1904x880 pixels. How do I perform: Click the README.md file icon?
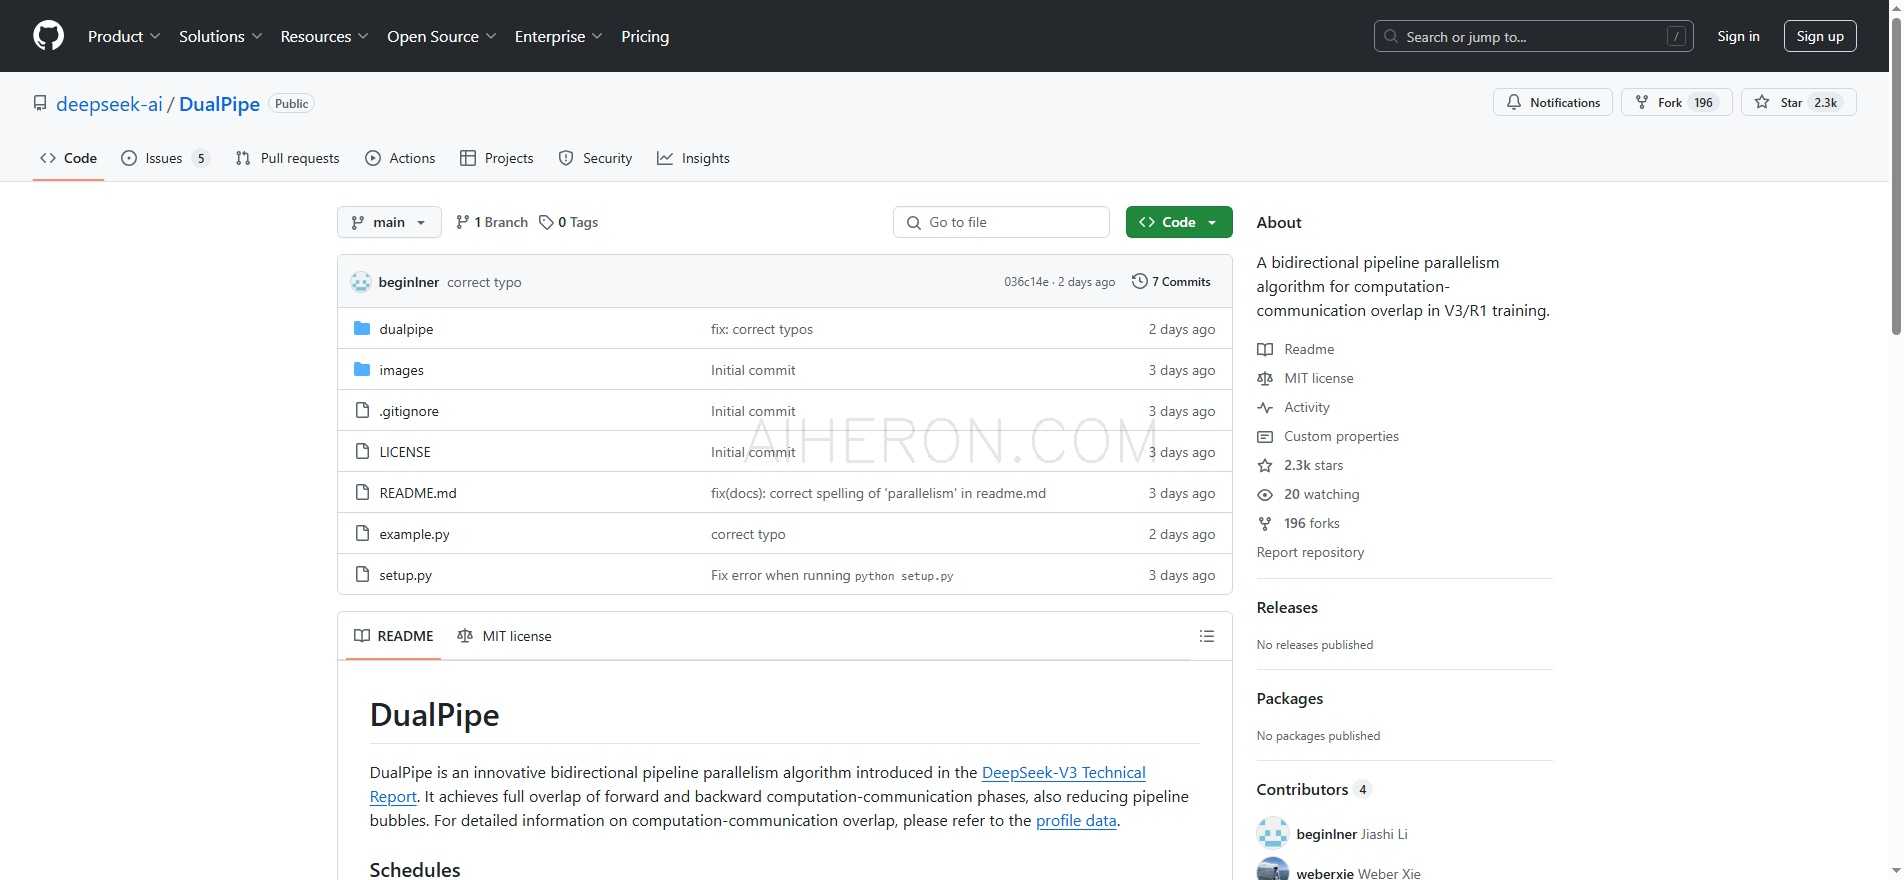click(362, 493)
